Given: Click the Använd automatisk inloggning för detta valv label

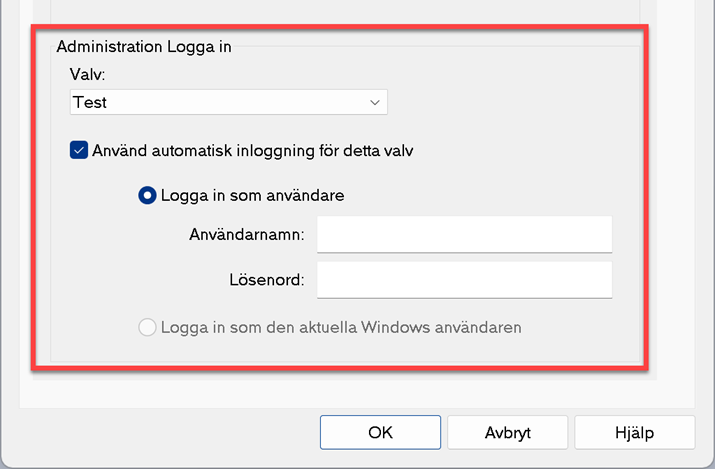Looking at the screenshot, I should [x=253, y=150].
